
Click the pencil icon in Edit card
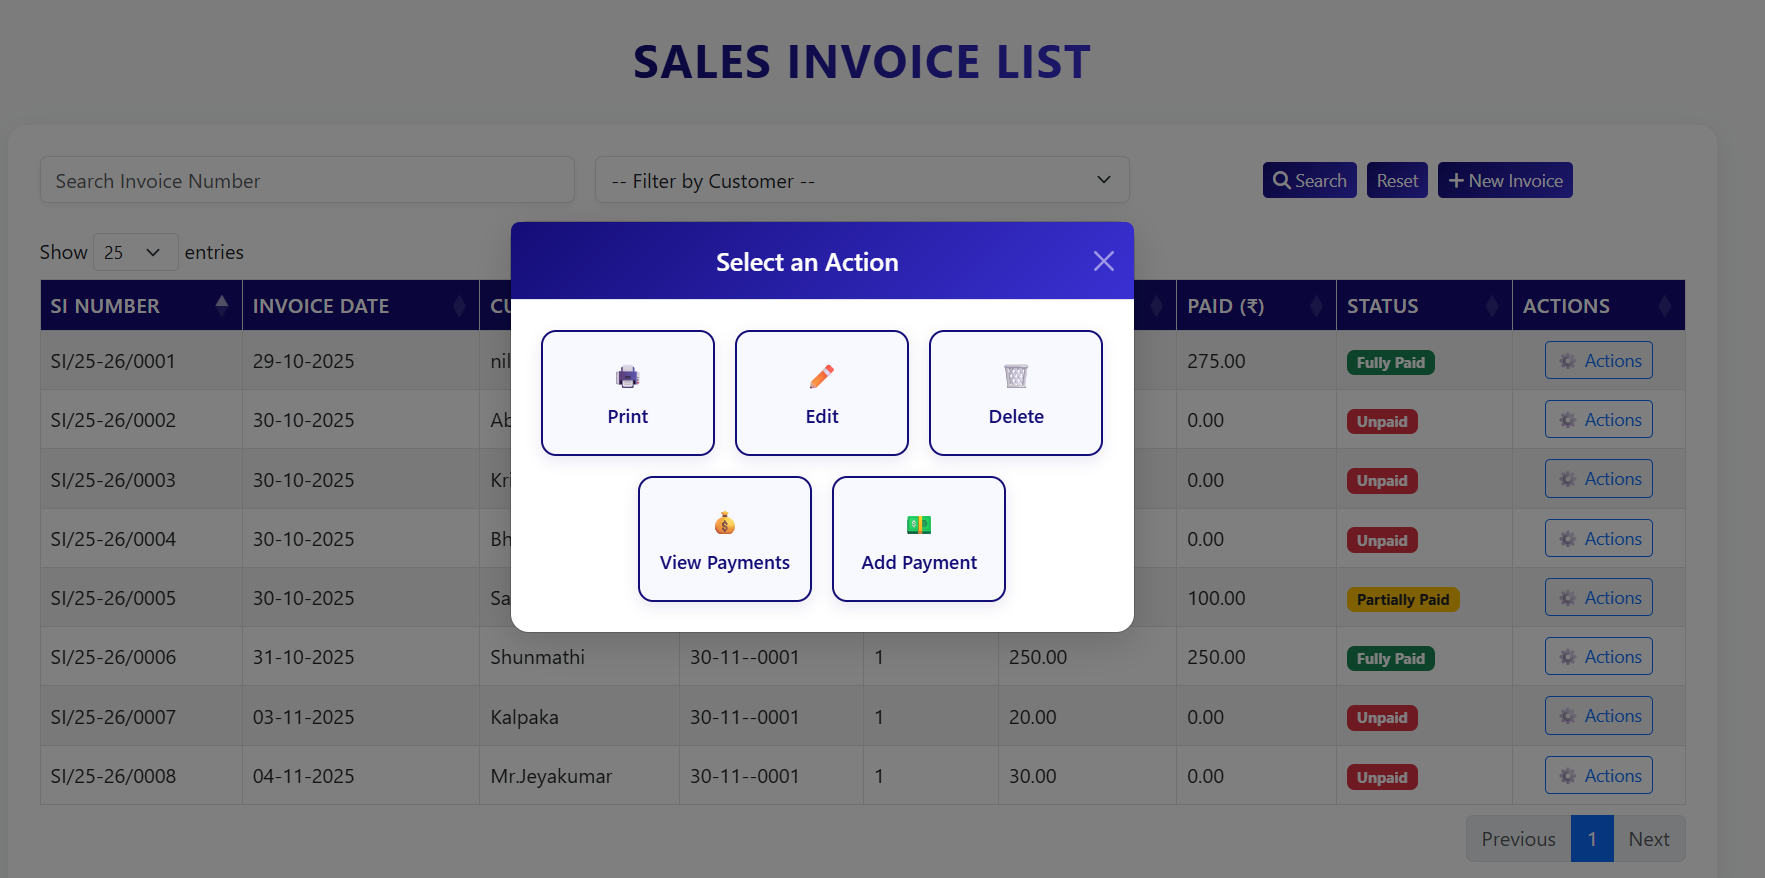click(x=822, y=377)
